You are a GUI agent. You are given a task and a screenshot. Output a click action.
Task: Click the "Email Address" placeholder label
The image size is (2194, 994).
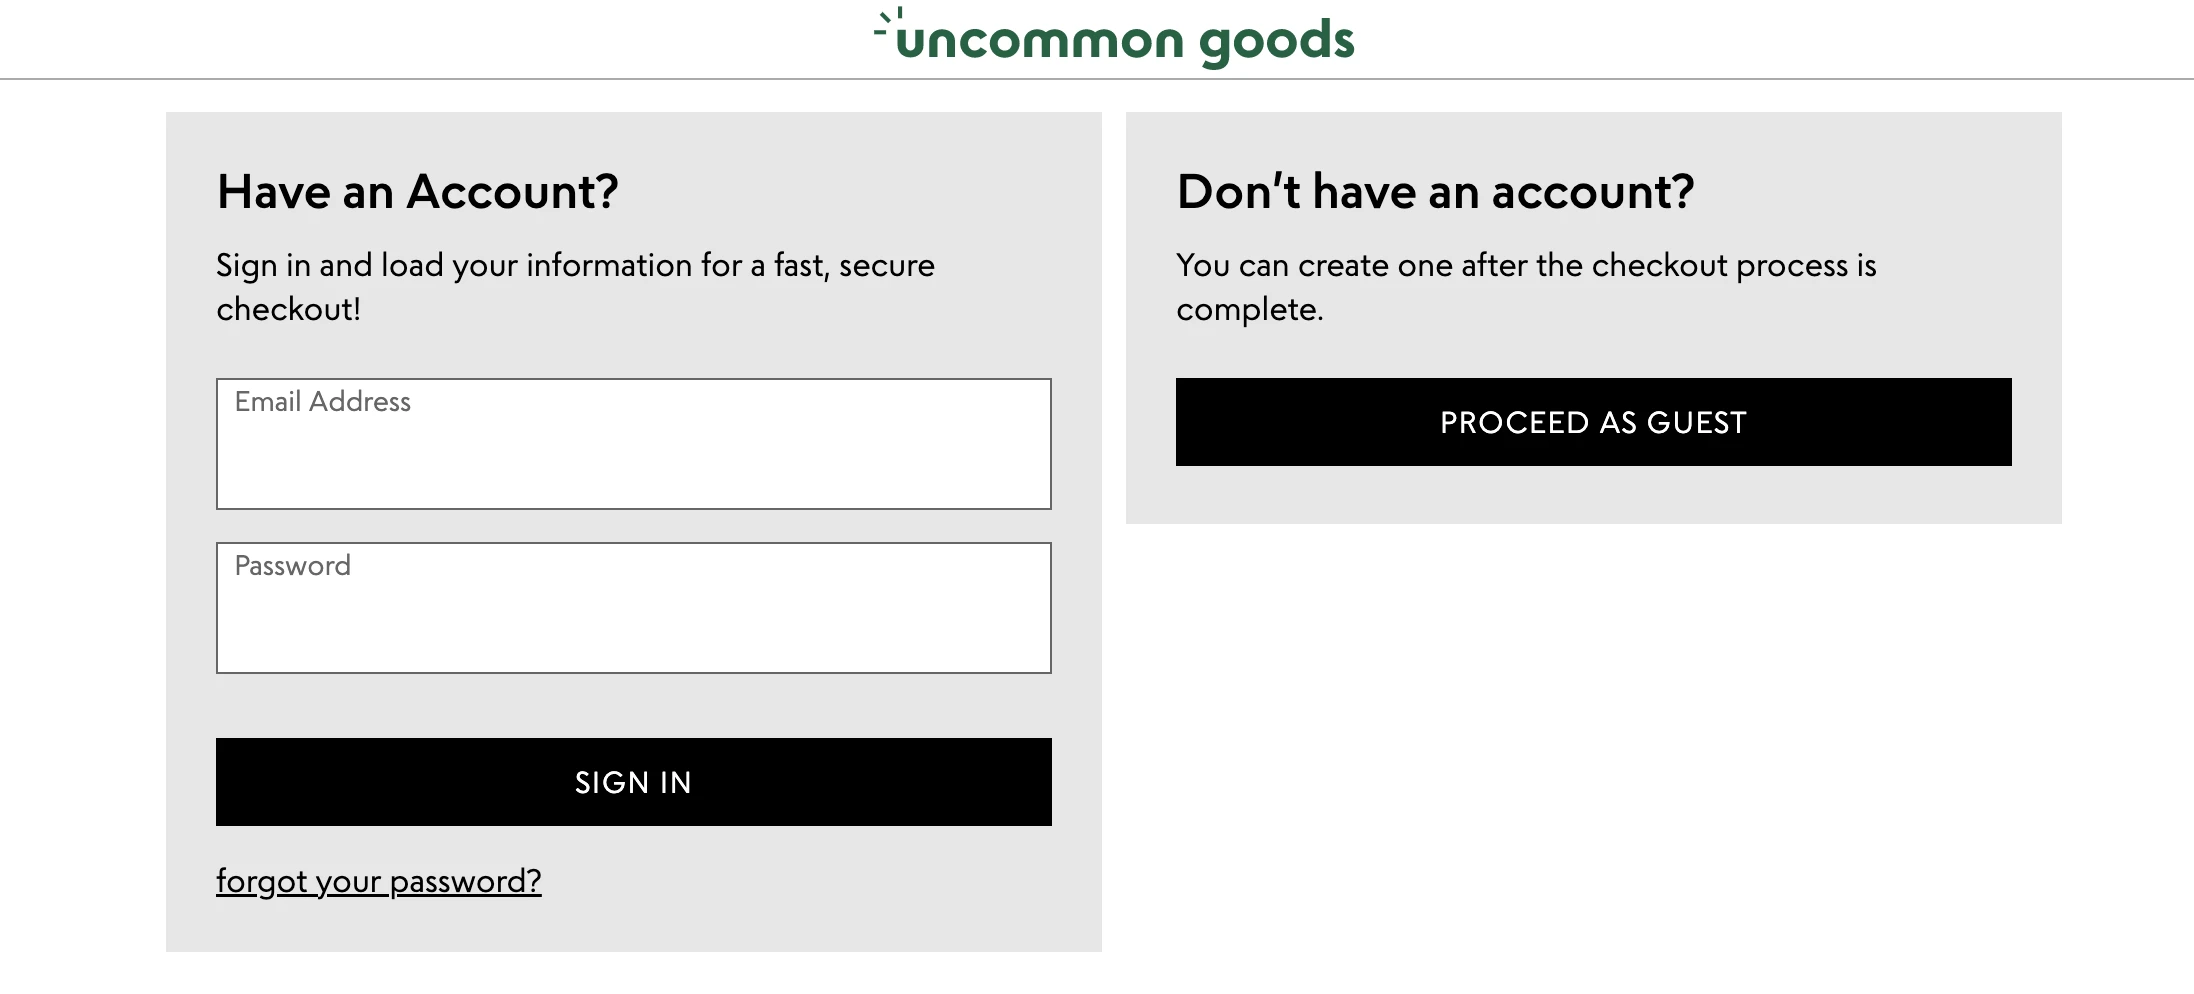322,402
